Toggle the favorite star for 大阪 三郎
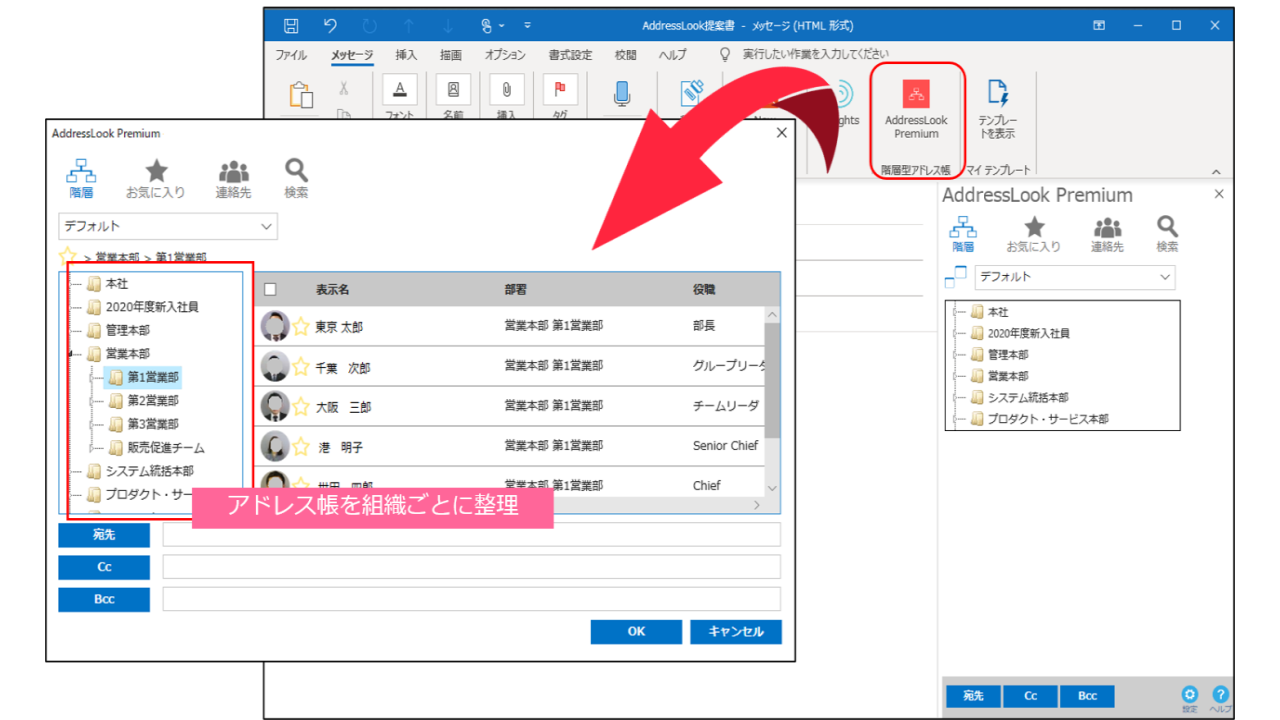The width and height of the screenshot is (1280, 720). [x=301, y=406]
